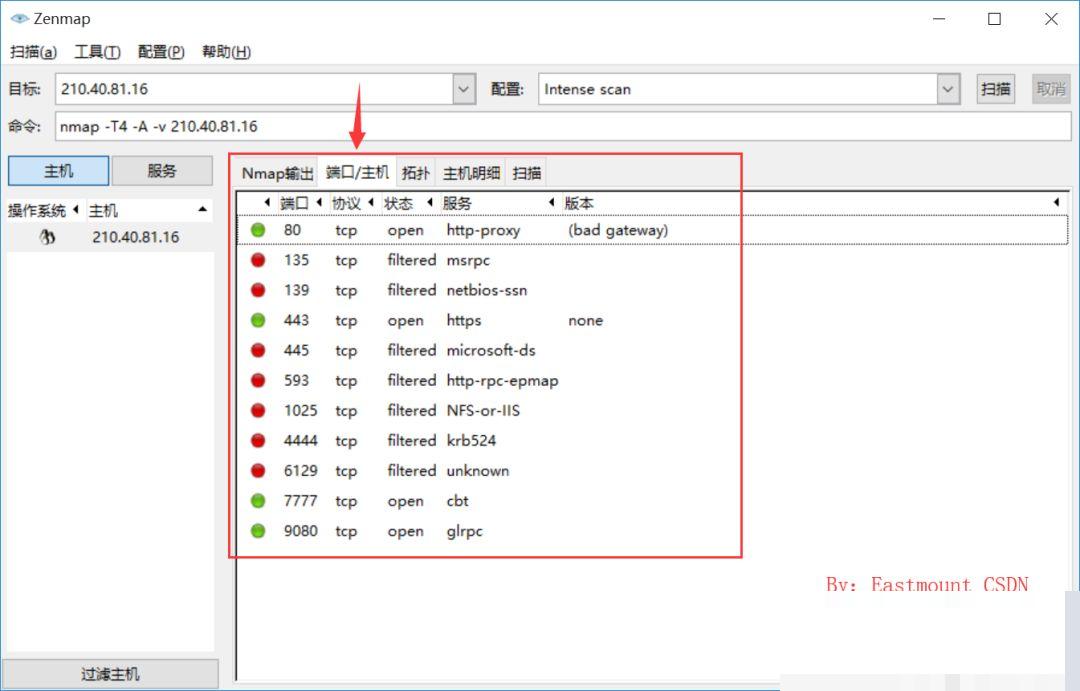Click green status dot for port 443
This screenshot has height=691, width=1080.
pyautogui.click(x=258, y=320)
